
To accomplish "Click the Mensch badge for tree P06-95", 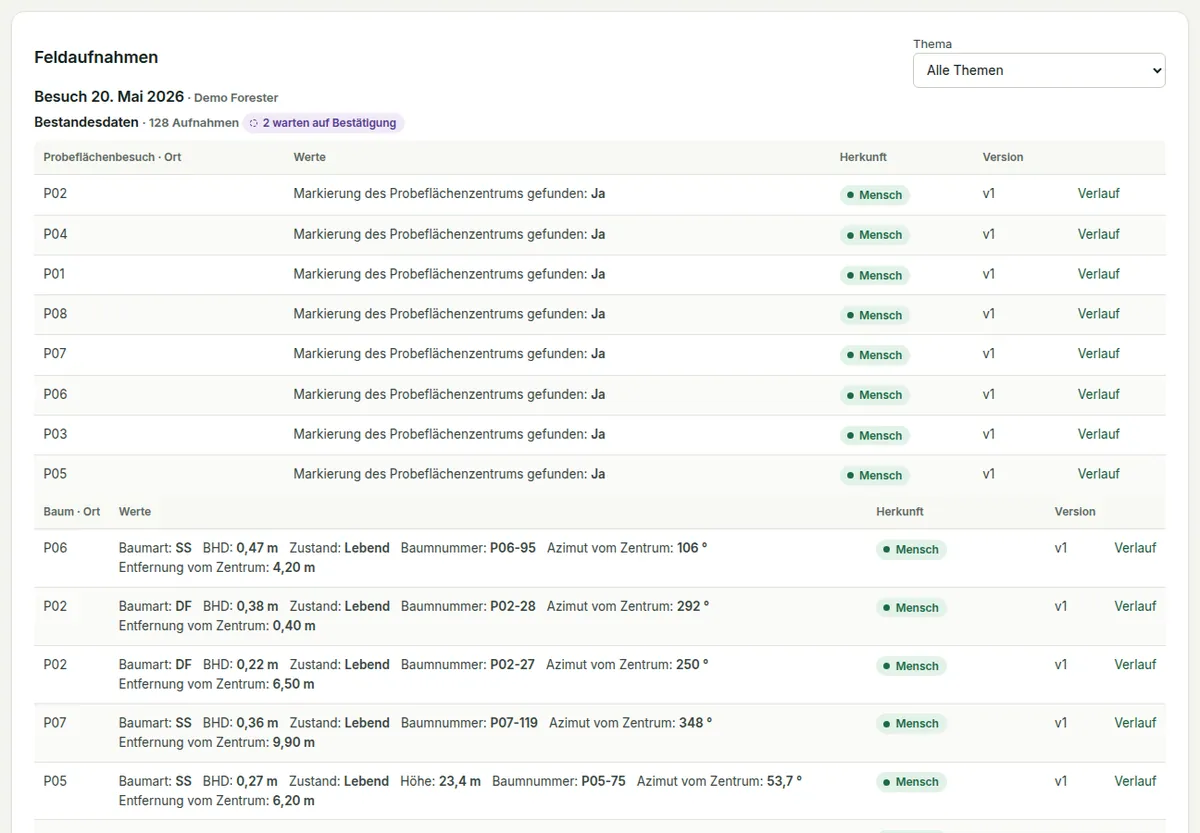I will click(911, 549).
